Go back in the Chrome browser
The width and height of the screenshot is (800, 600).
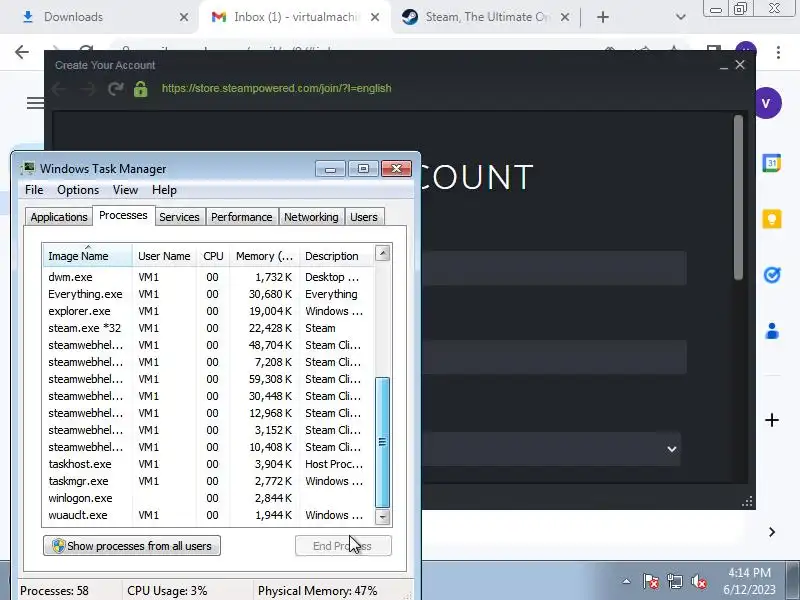click(22, 52)
